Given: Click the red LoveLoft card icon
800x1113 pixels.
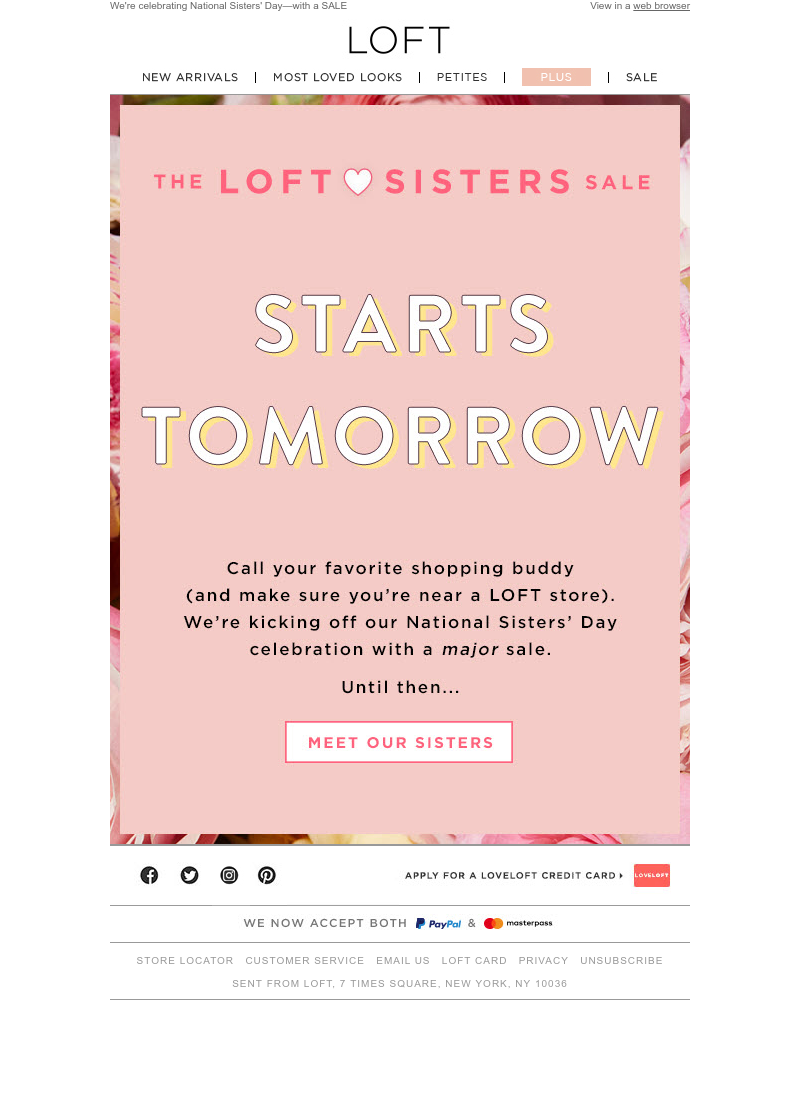Looking at the screenshot, I should (x=652, y=875).
